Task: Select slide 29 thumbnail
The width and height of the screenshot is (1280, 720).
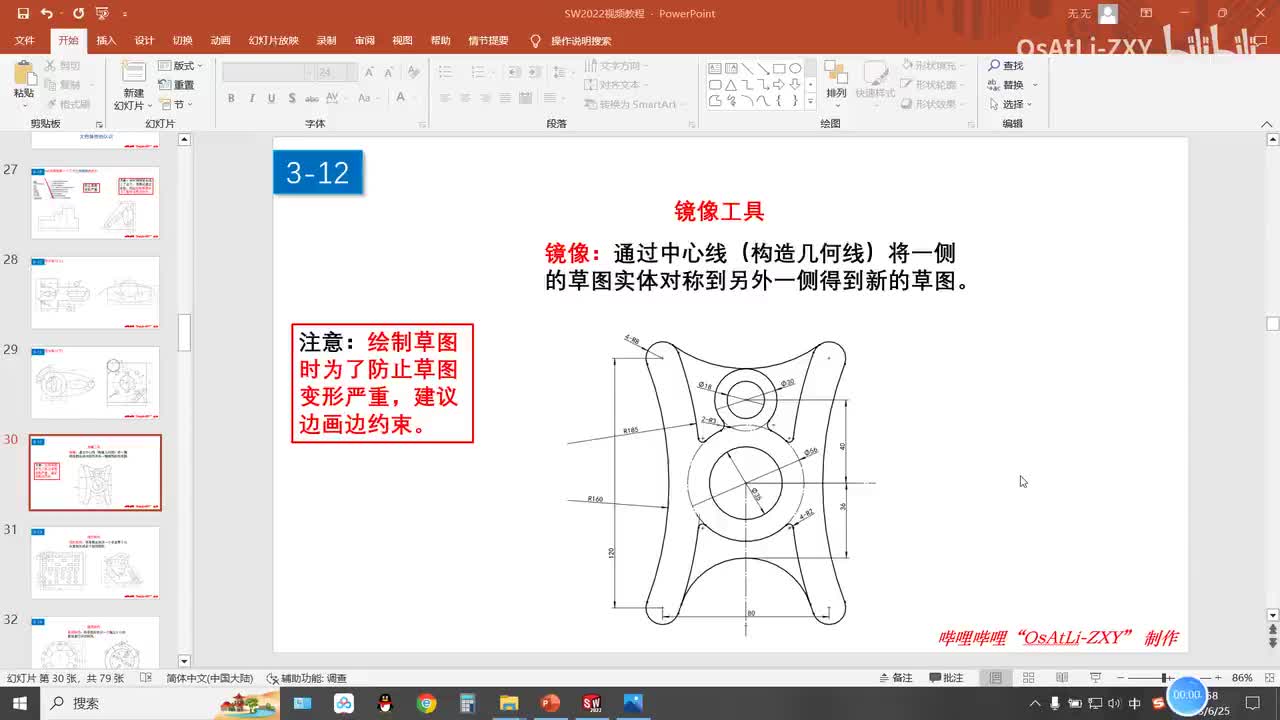Action: coord(95,383)
